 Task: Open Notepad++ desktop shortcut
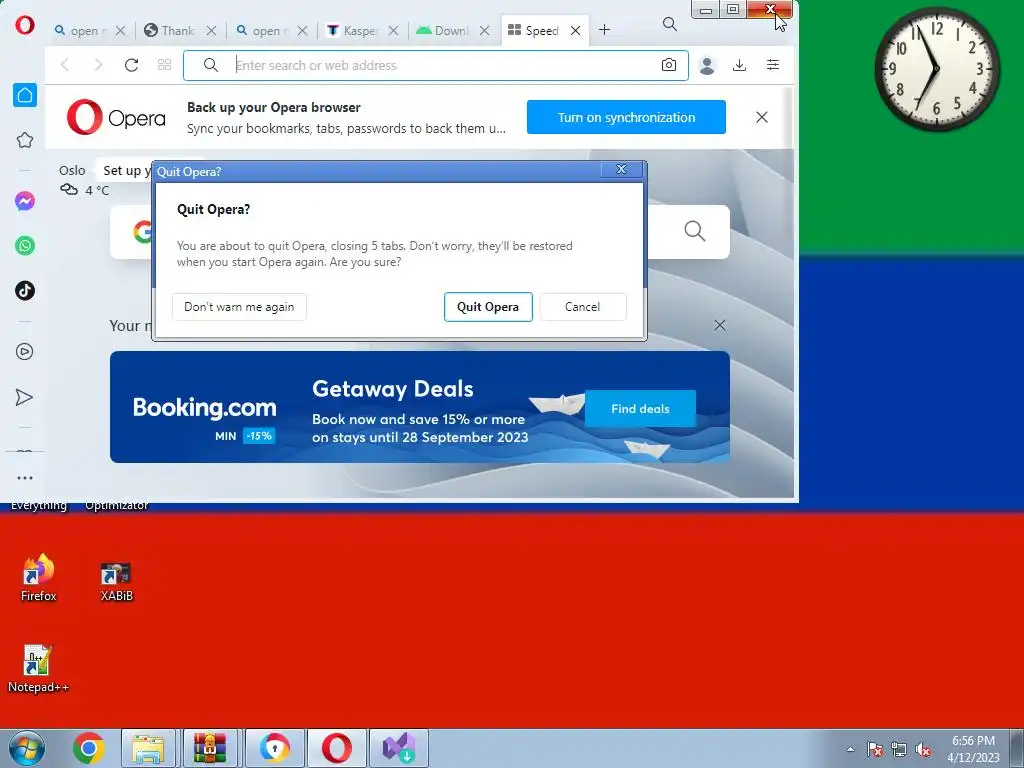click(x=38, y=669)
